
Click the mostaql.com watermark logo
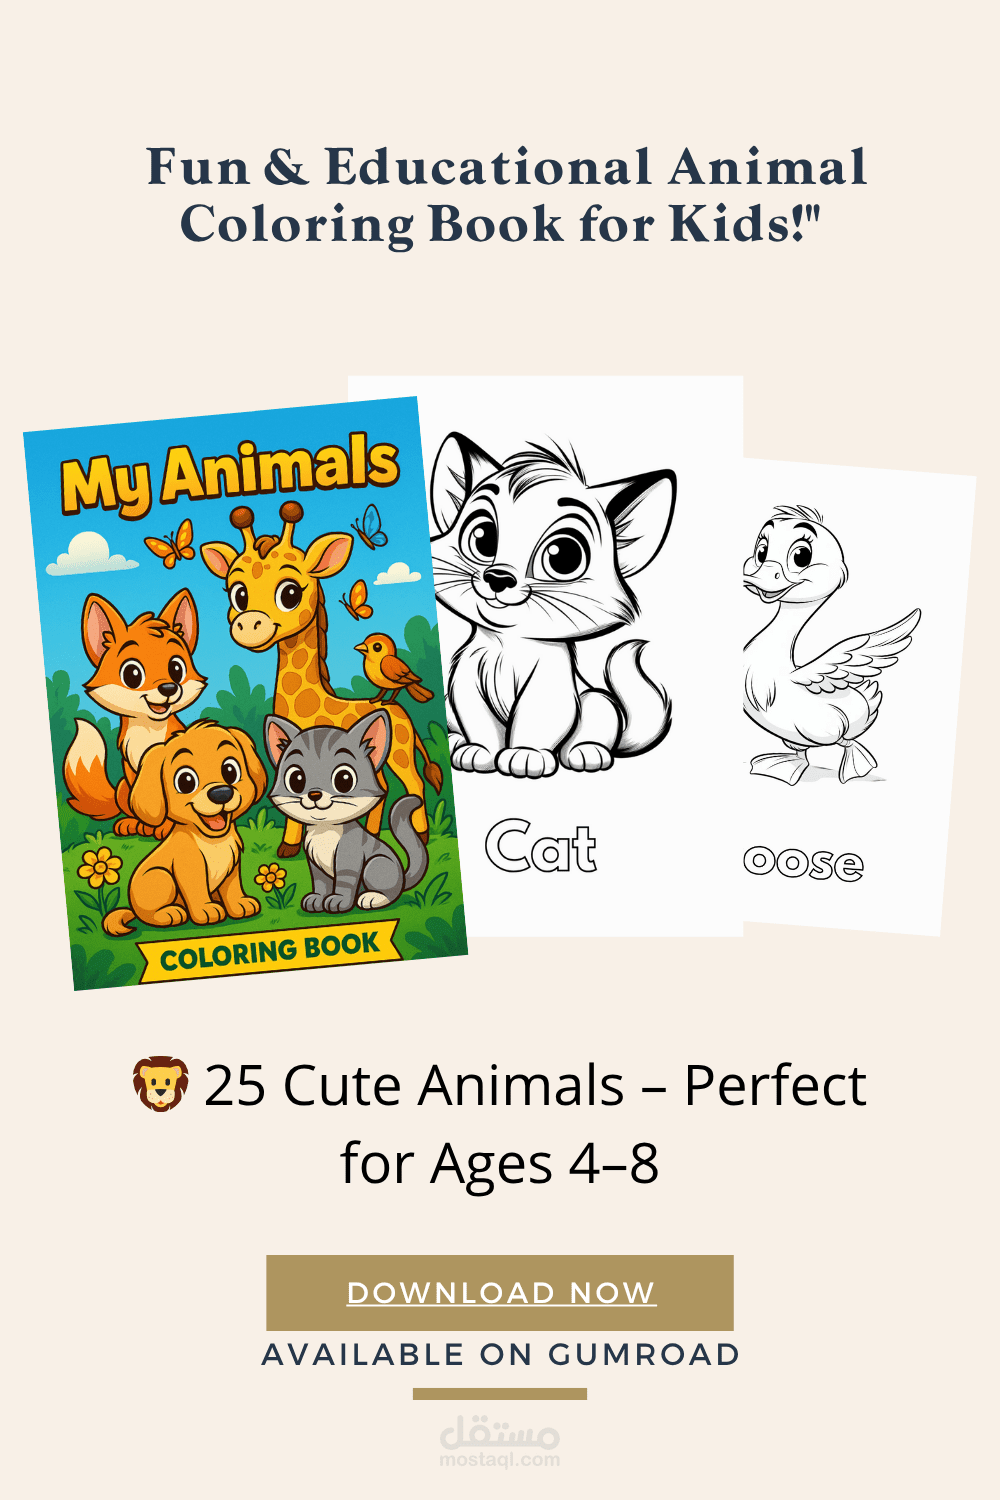tap(500, 1441)
